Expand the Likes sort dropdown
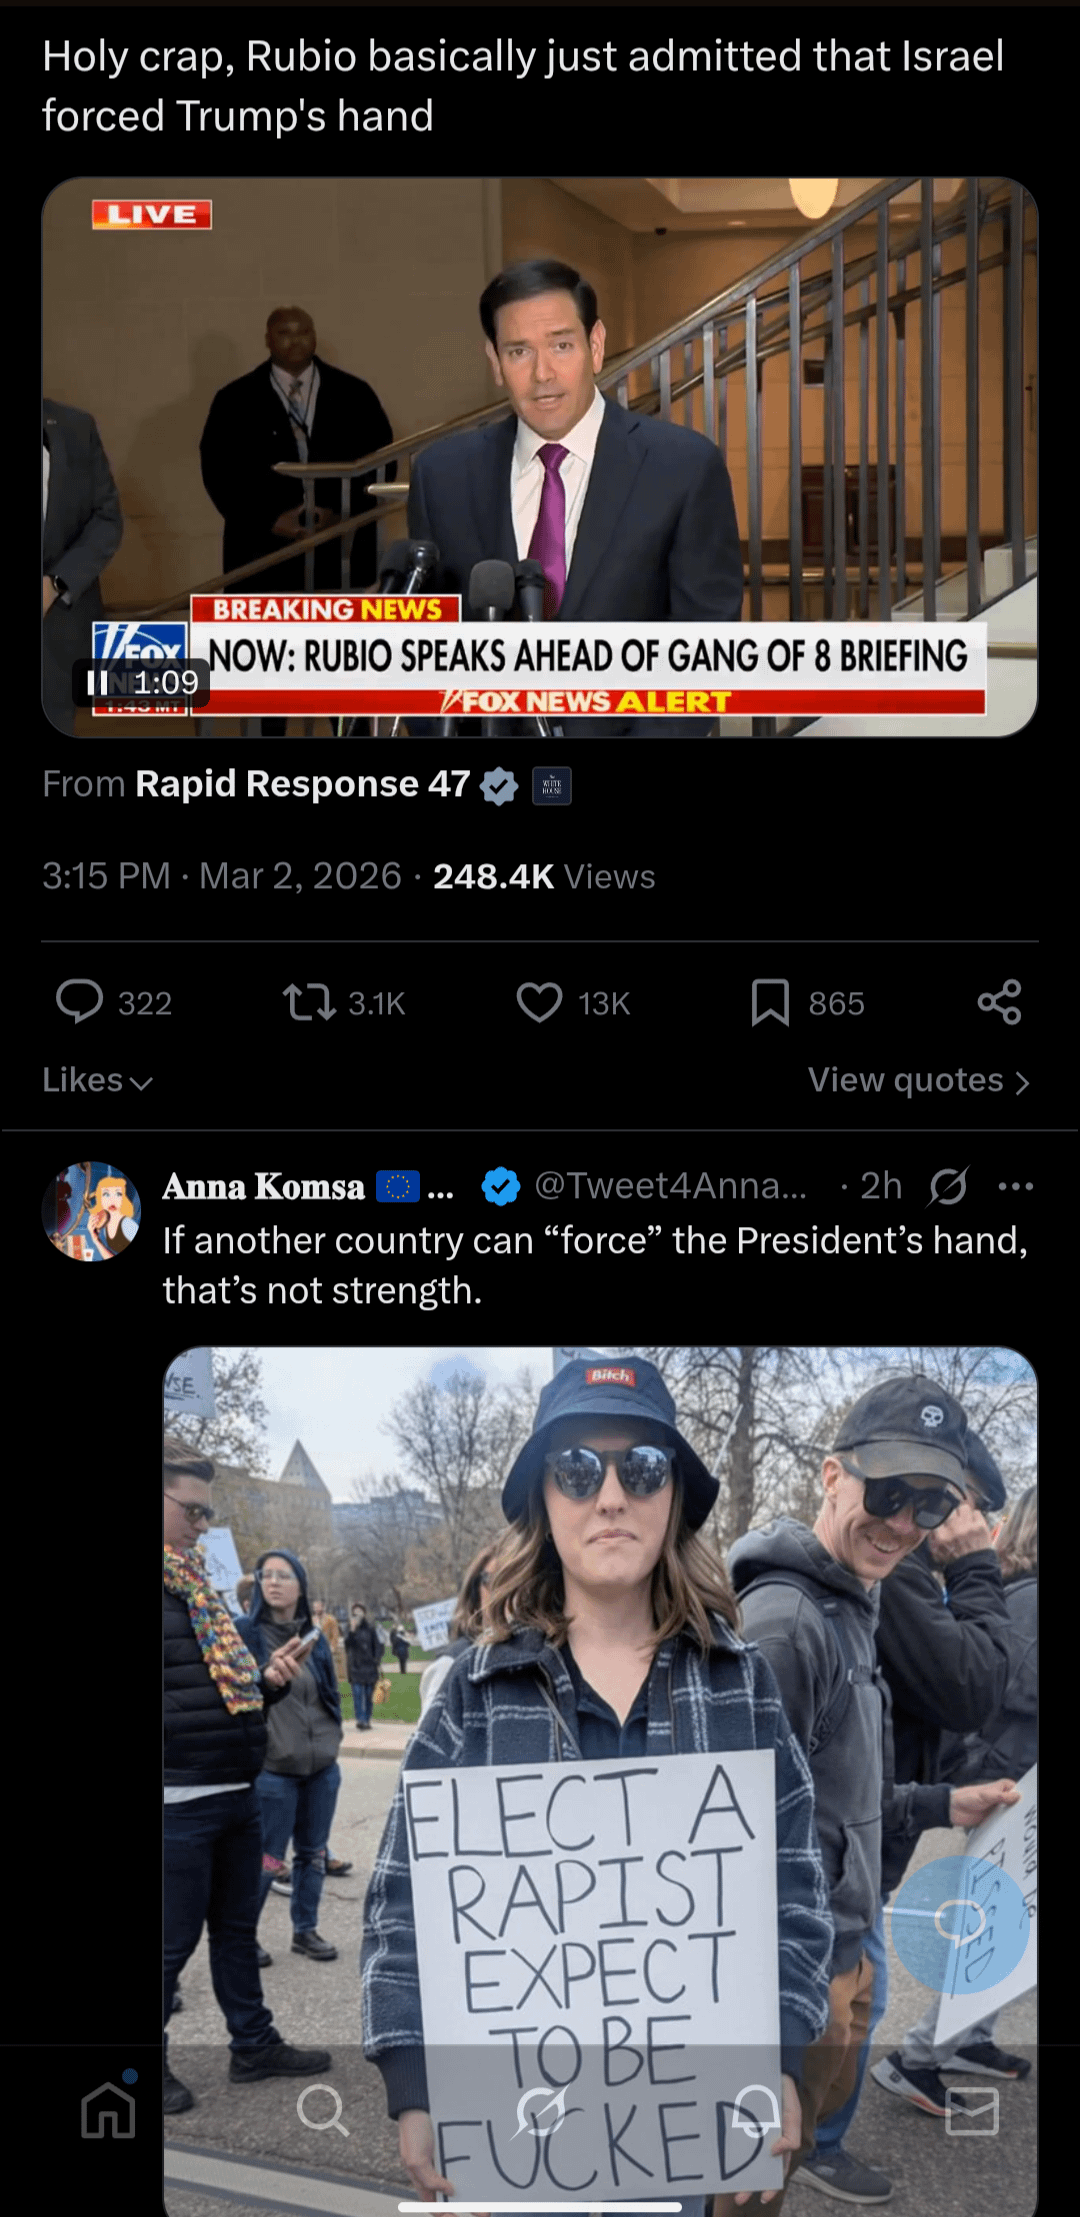Screen dimensions: 1080x2217 pyautogui.click(x=97, y=1081)
